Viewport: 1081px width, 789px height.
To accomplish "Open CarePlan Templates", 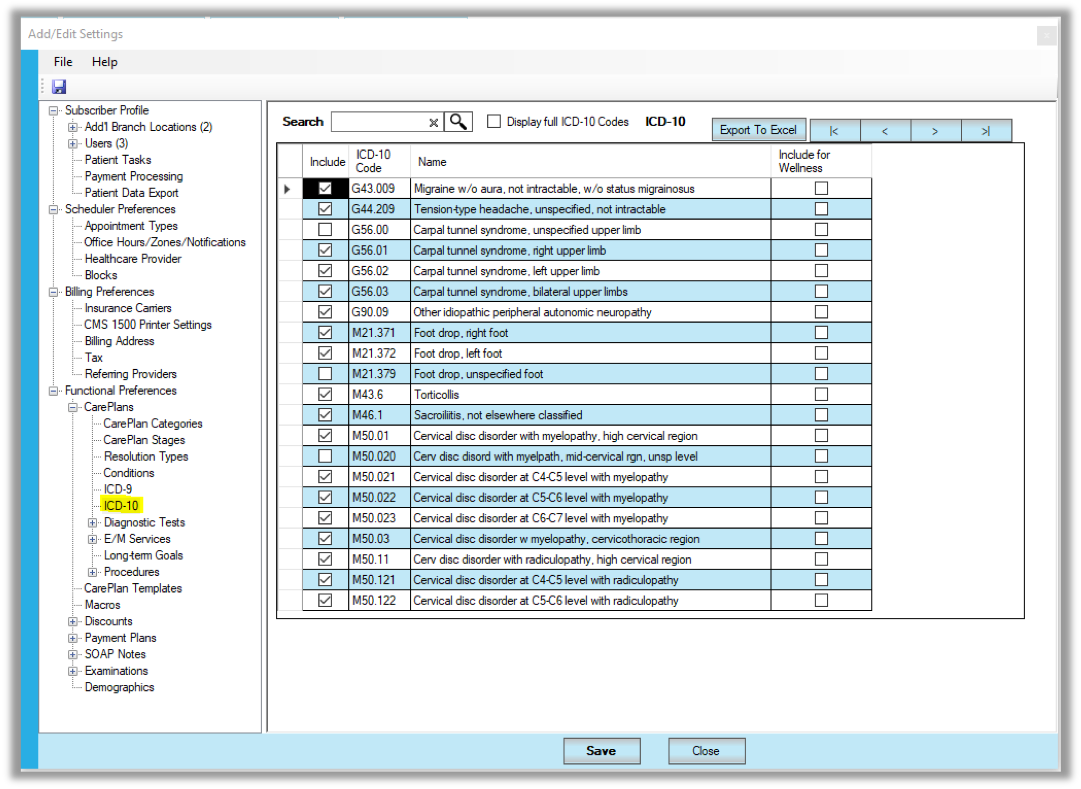I will (133, 588).
